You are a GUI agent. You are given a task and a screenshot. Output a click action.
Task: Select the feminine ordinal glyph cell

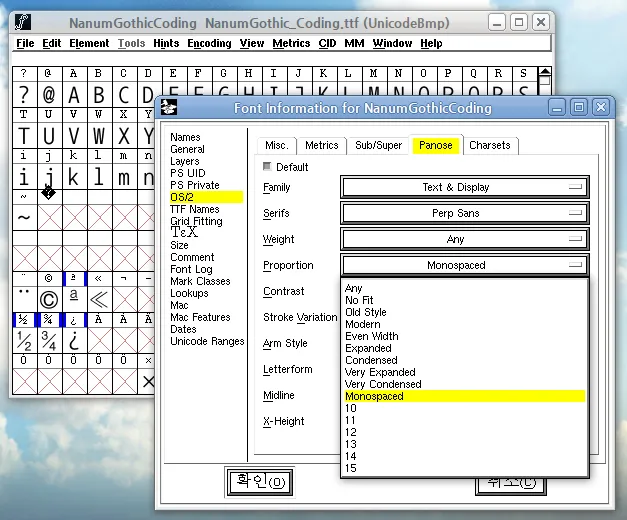click(74, 300)
